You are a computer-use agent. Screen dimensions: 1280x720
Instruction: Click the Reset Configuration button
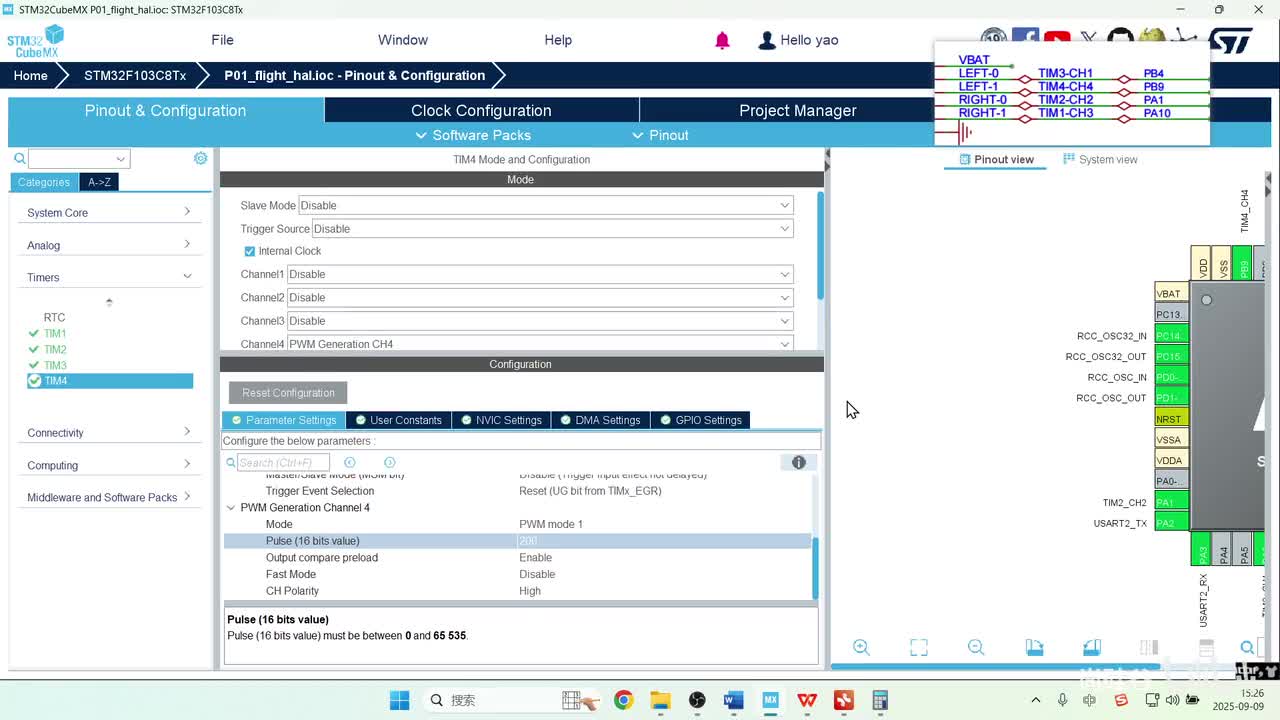pos(288,393)
